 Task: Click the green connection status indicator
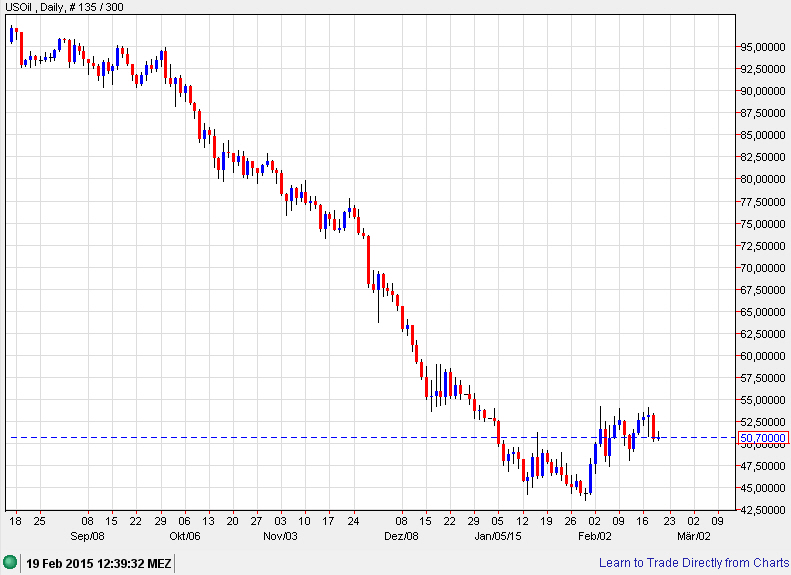(10, 562)
